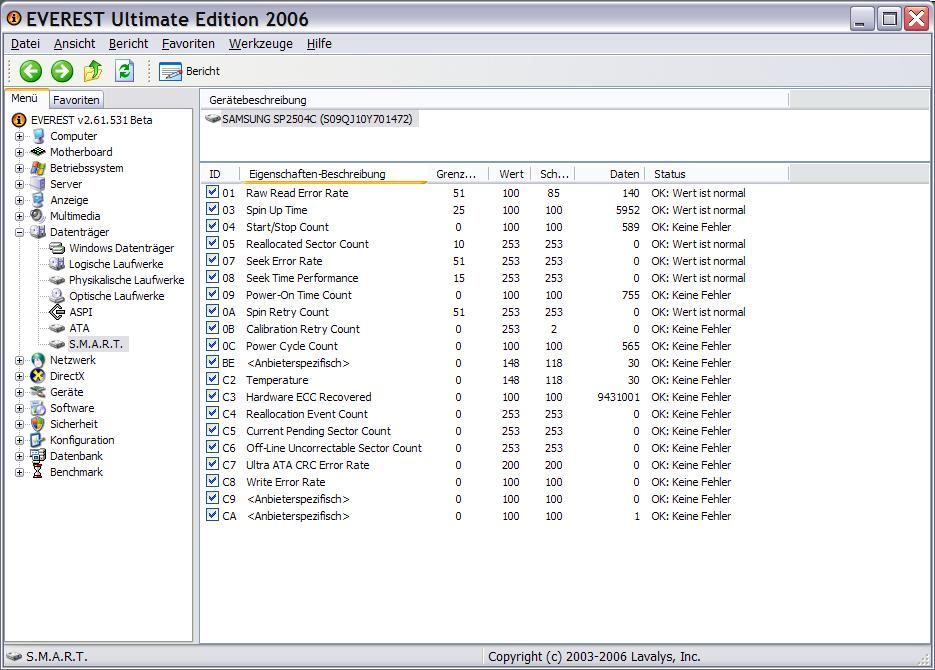Click the ATA drive icon

57,328
